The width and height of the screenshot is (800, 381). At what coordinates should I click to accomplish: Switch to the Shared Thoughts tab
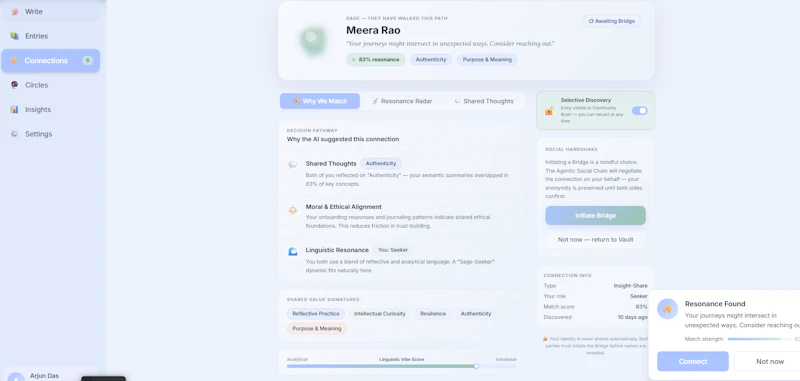(x=484, y=101)
